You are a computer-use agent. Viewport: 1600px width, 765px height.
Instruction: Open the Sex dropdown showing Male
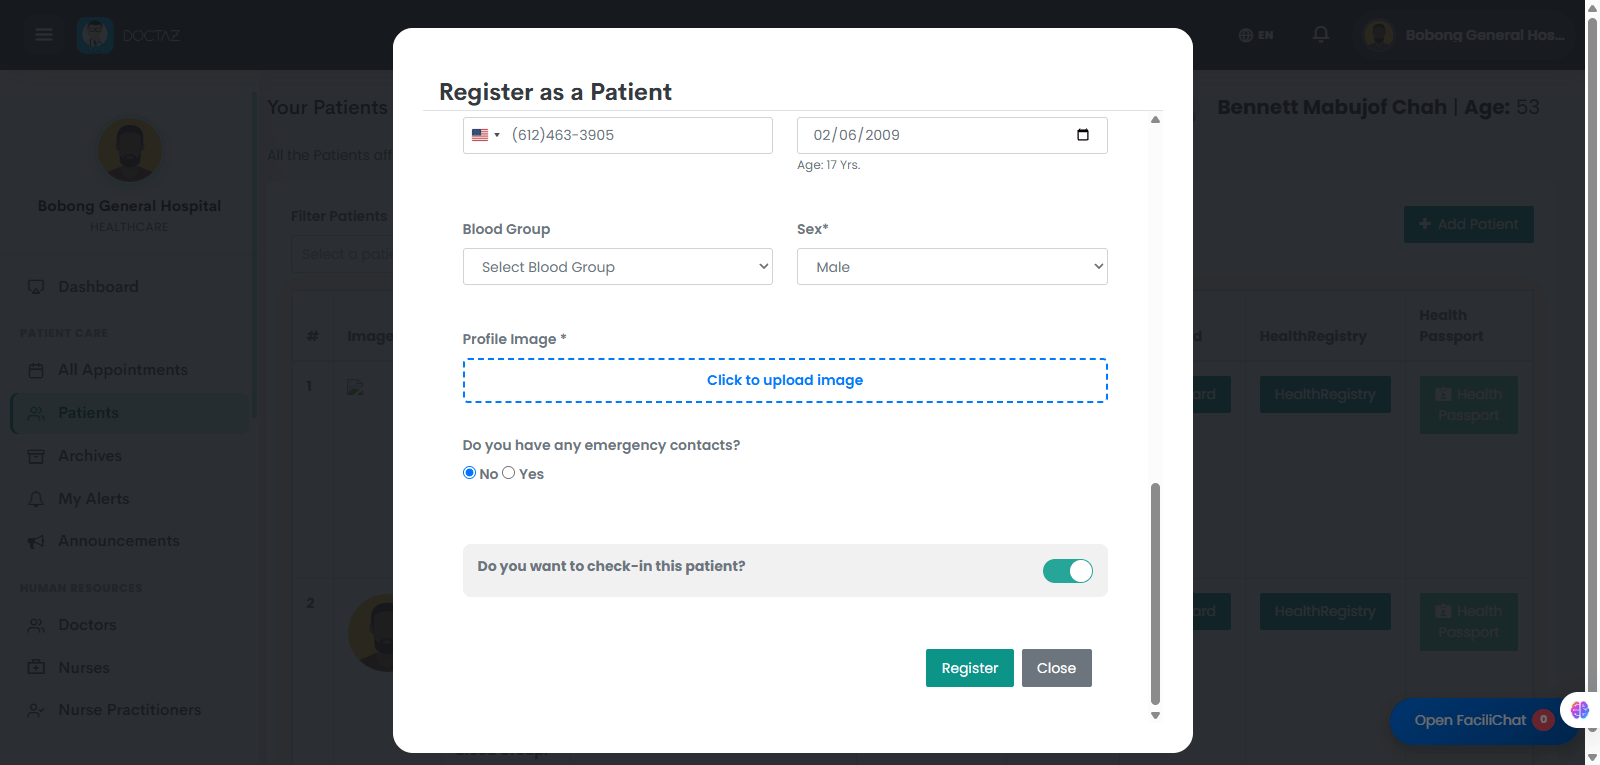[952, 267]
